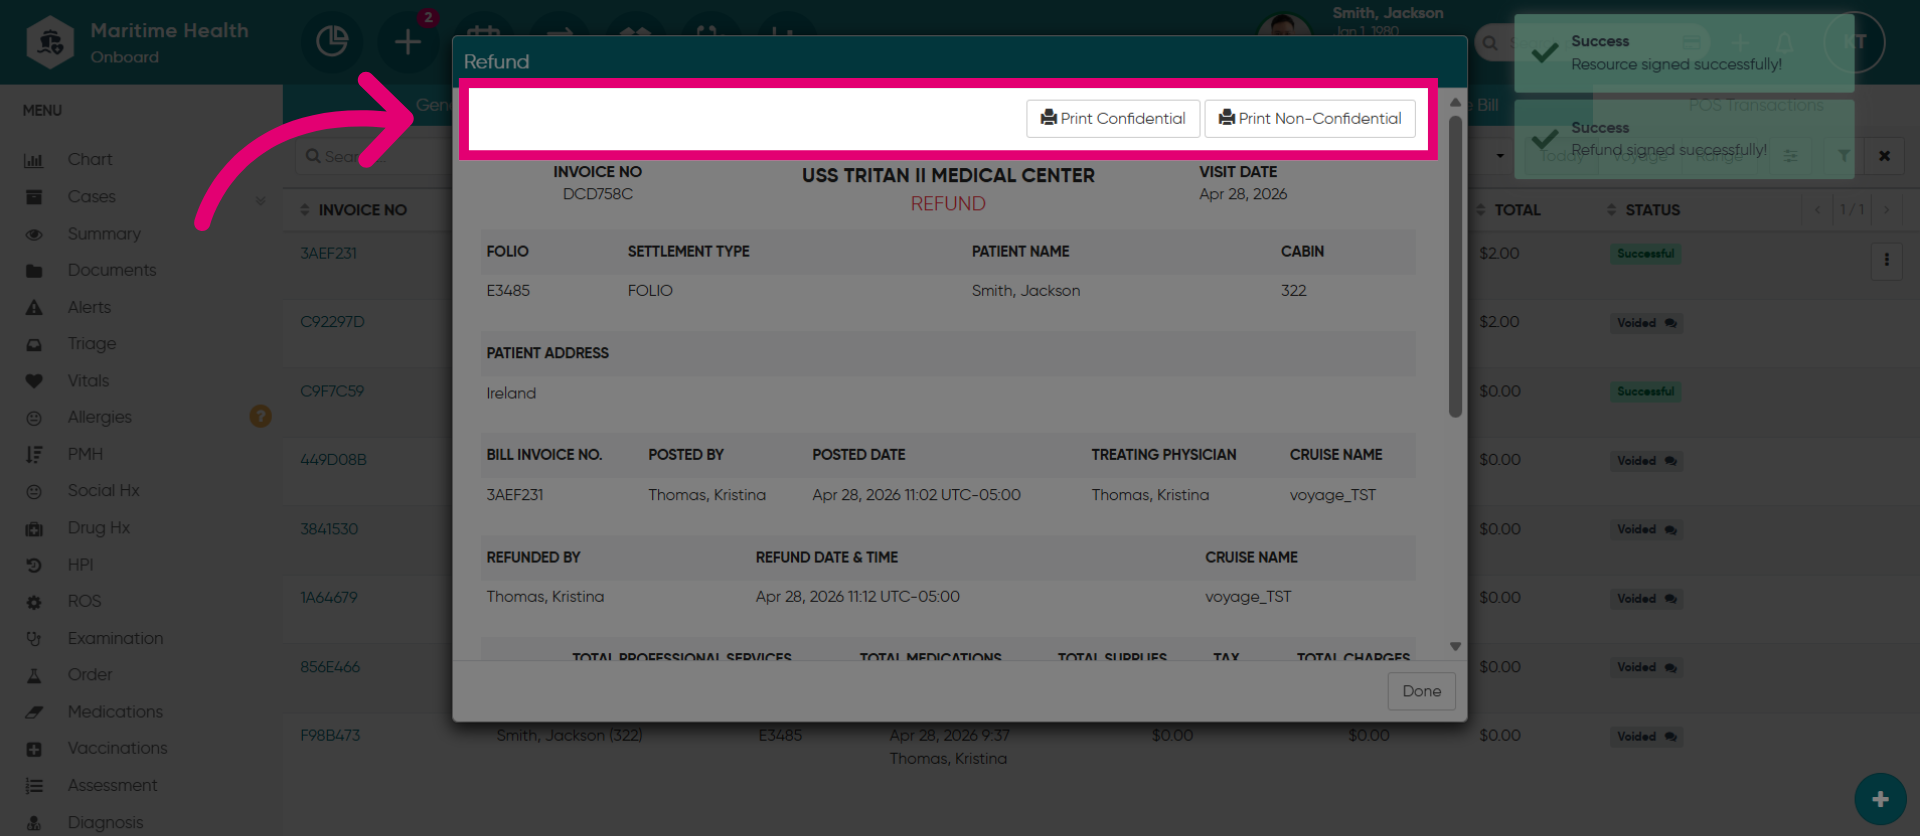Open HPI in the sidebar

[x=80, y=565]
